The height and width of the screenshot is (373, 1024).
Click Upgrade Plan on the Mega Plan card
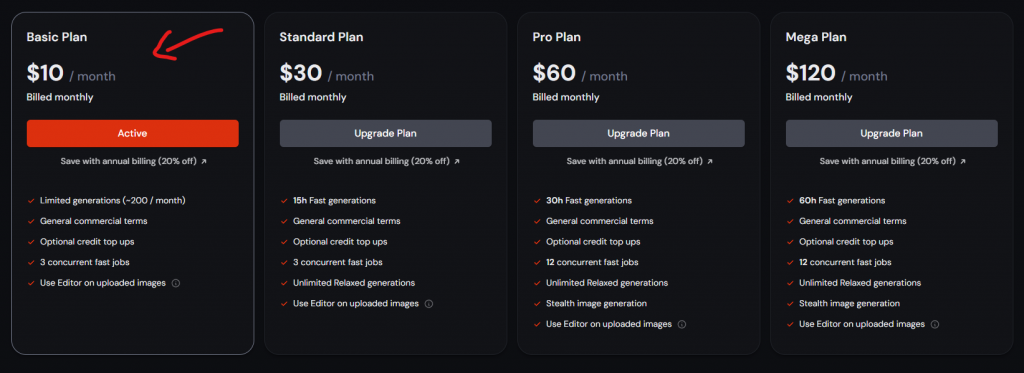click(891, 133)
